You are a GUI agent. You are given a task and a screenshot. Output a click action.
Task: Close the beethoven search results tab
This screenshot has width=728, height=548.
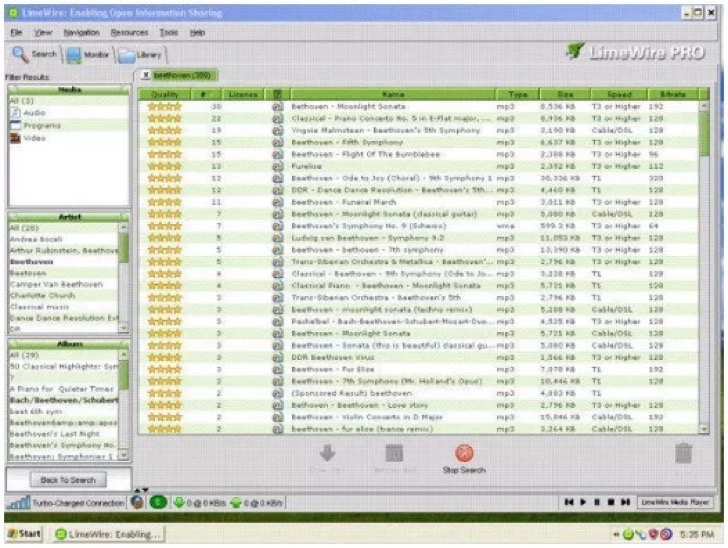[145, 75]
